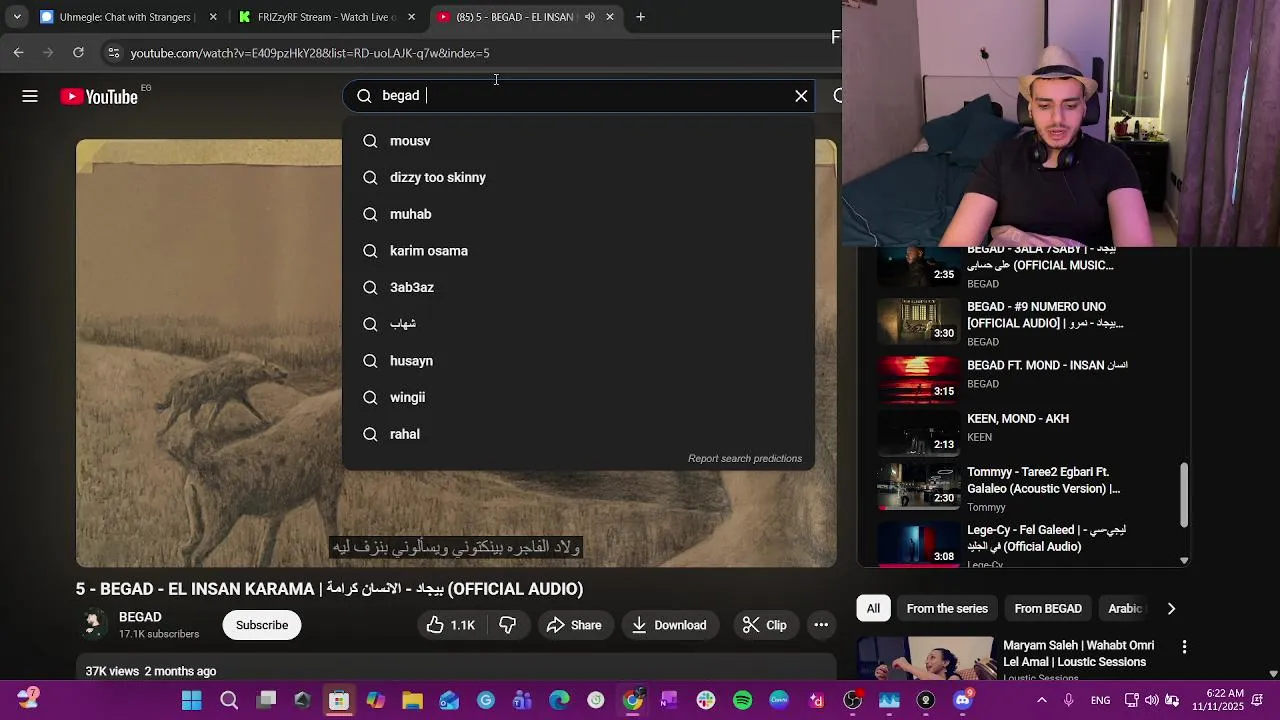Screen dimensions: 1280x720
Task: Click the playlist panel scrollbar thumb
Action: tap(1184, 494)
